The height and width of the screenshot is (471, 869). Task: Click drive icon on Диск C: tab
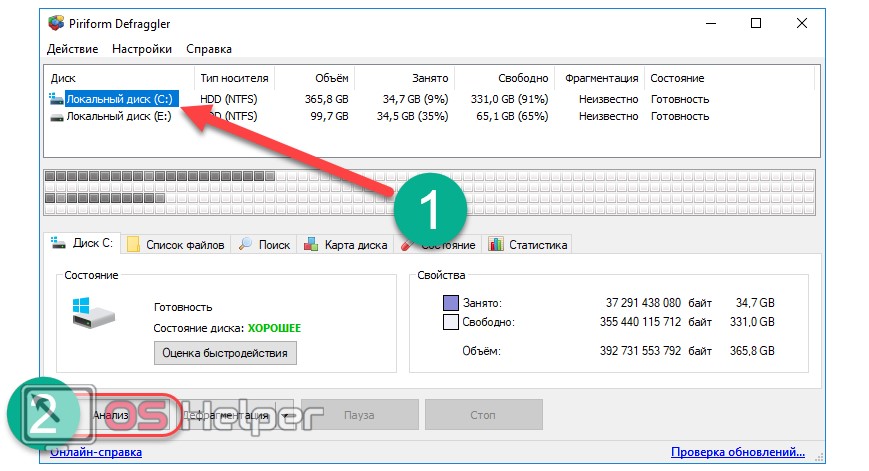[x=58, y=242]
